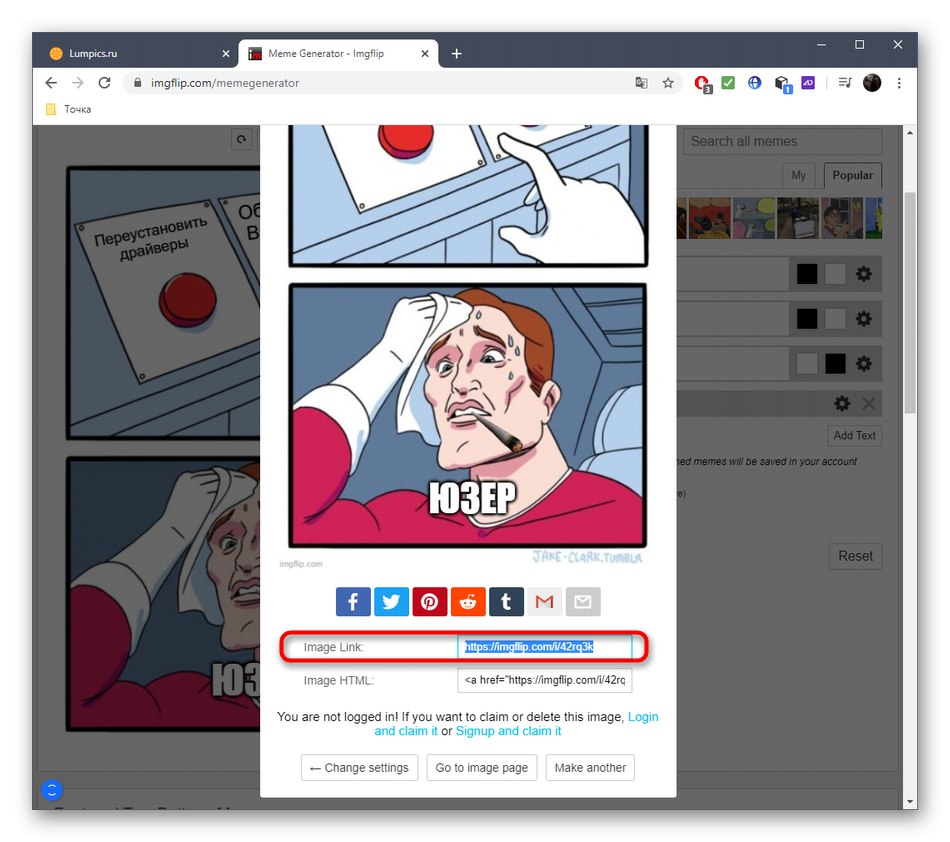The height and width of the screenshot is (842, 950).
Task: Pick second text box black color swatch
Action: pos(806,319)
